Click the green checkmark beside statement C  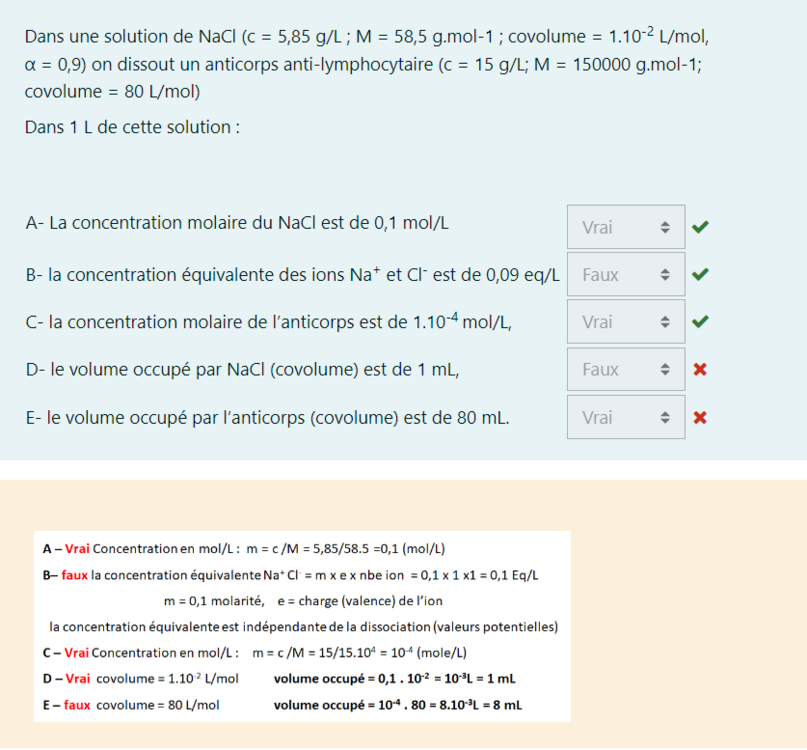pyautogui.click(x=700, y=322)
